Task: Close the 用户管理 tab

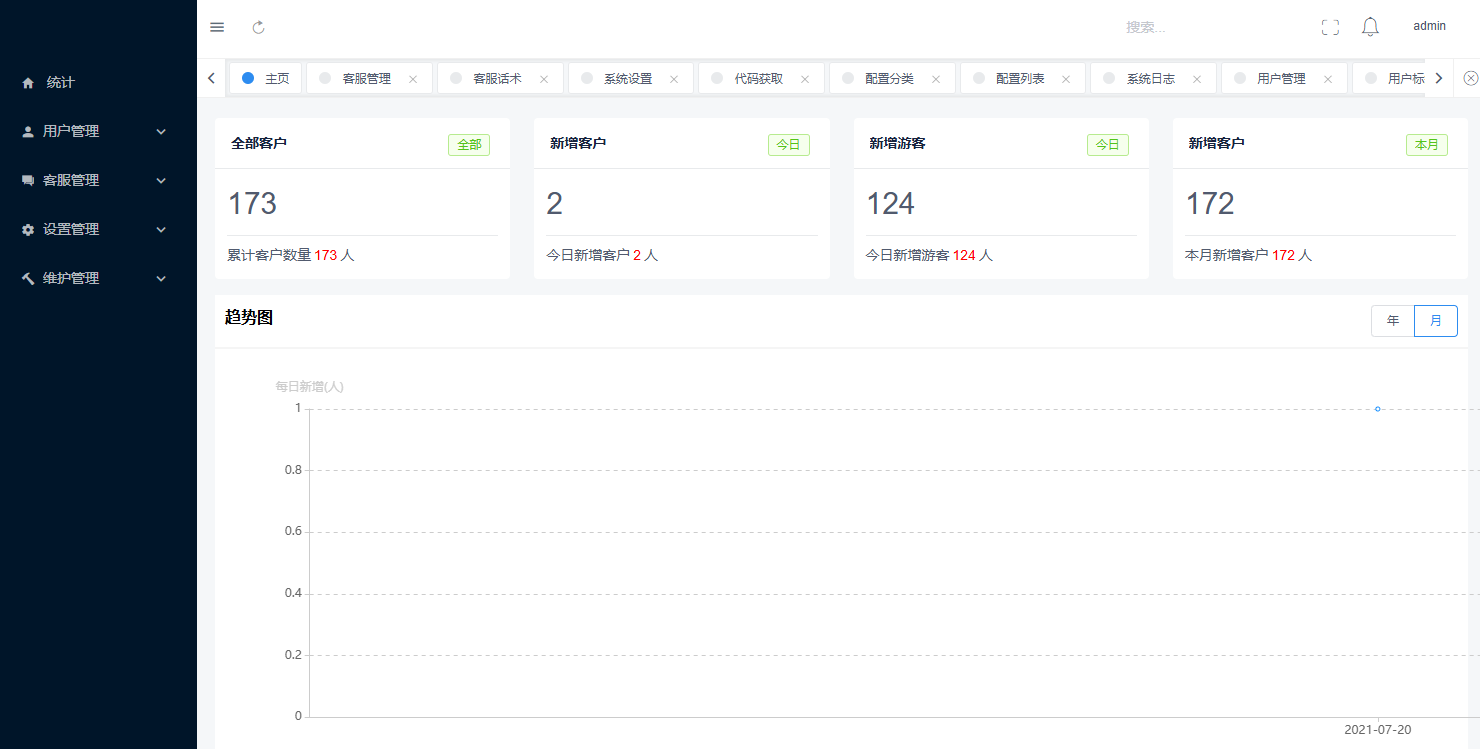Action: pos(1328,79)
